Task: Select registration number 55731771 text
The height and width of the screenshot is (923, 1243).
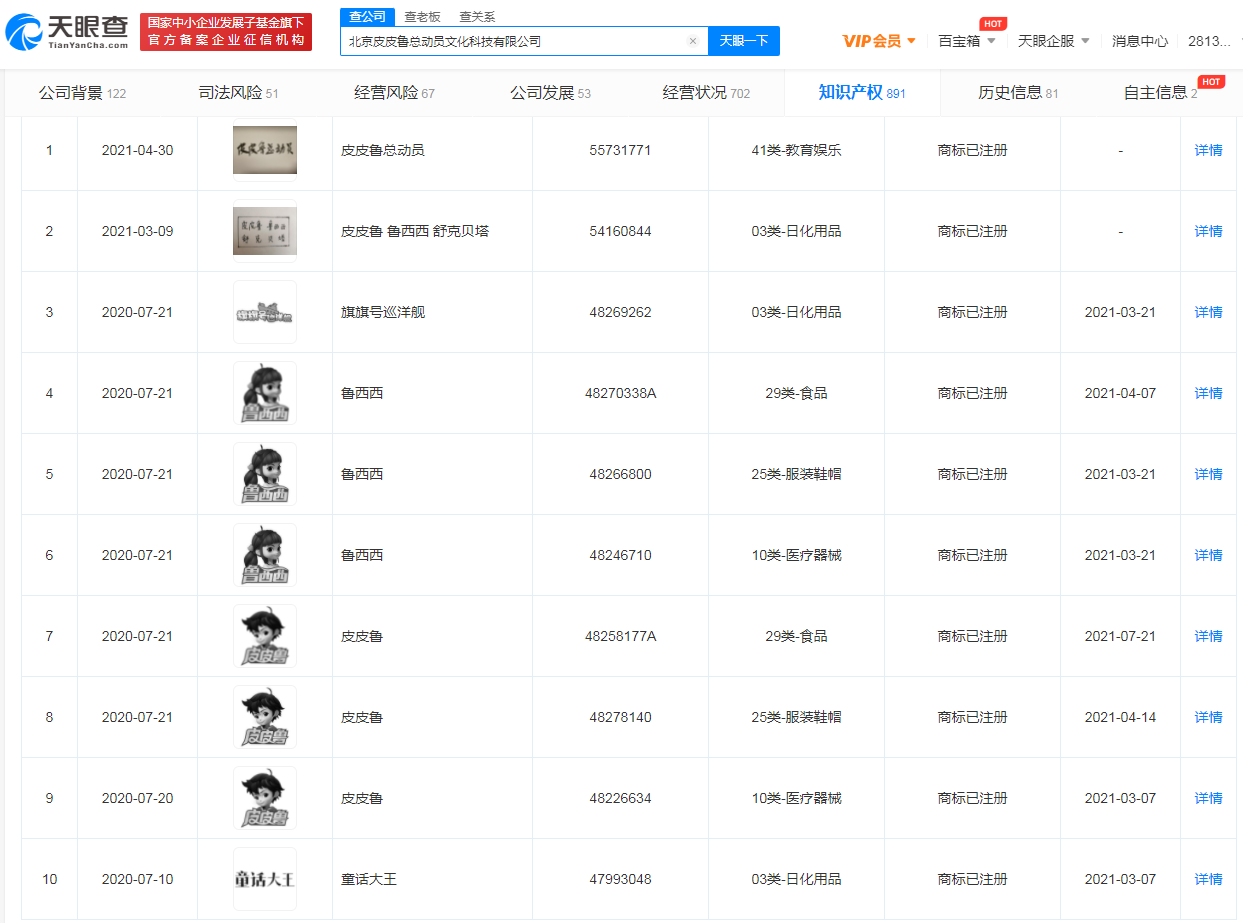Action: coord(620,150)
